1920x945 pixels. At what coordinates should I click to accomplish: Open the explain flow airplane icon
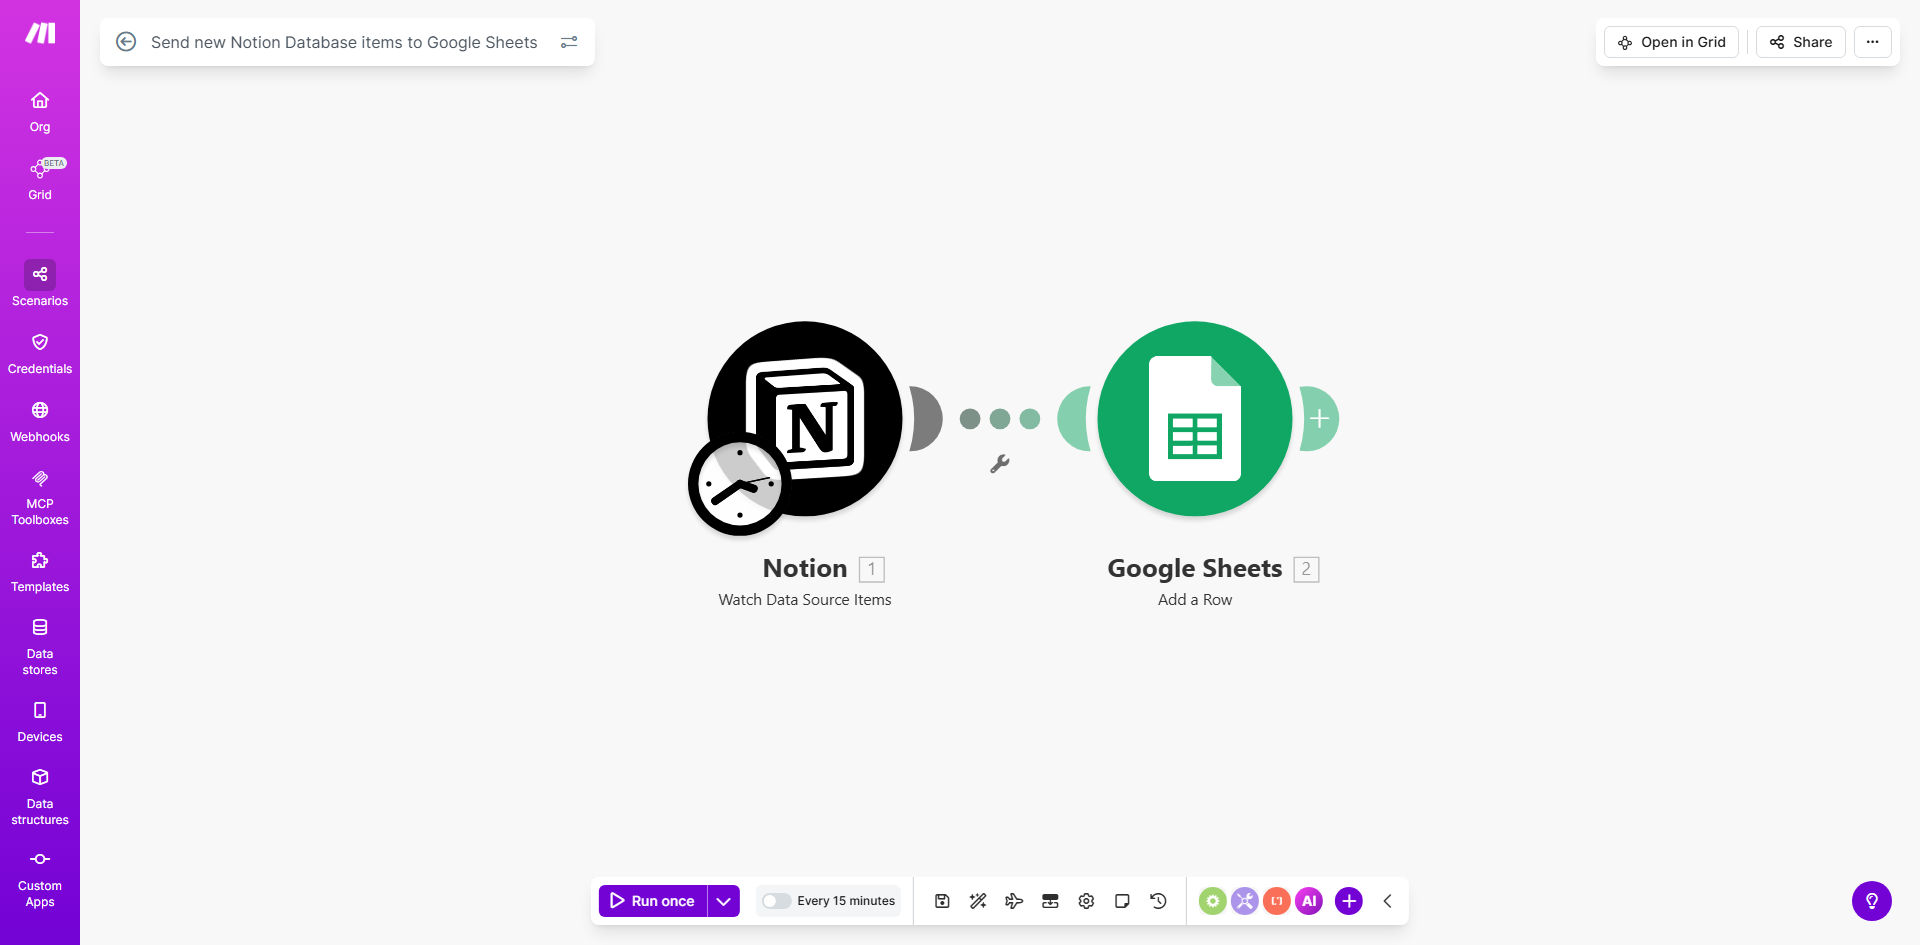tap(1014, 901)
